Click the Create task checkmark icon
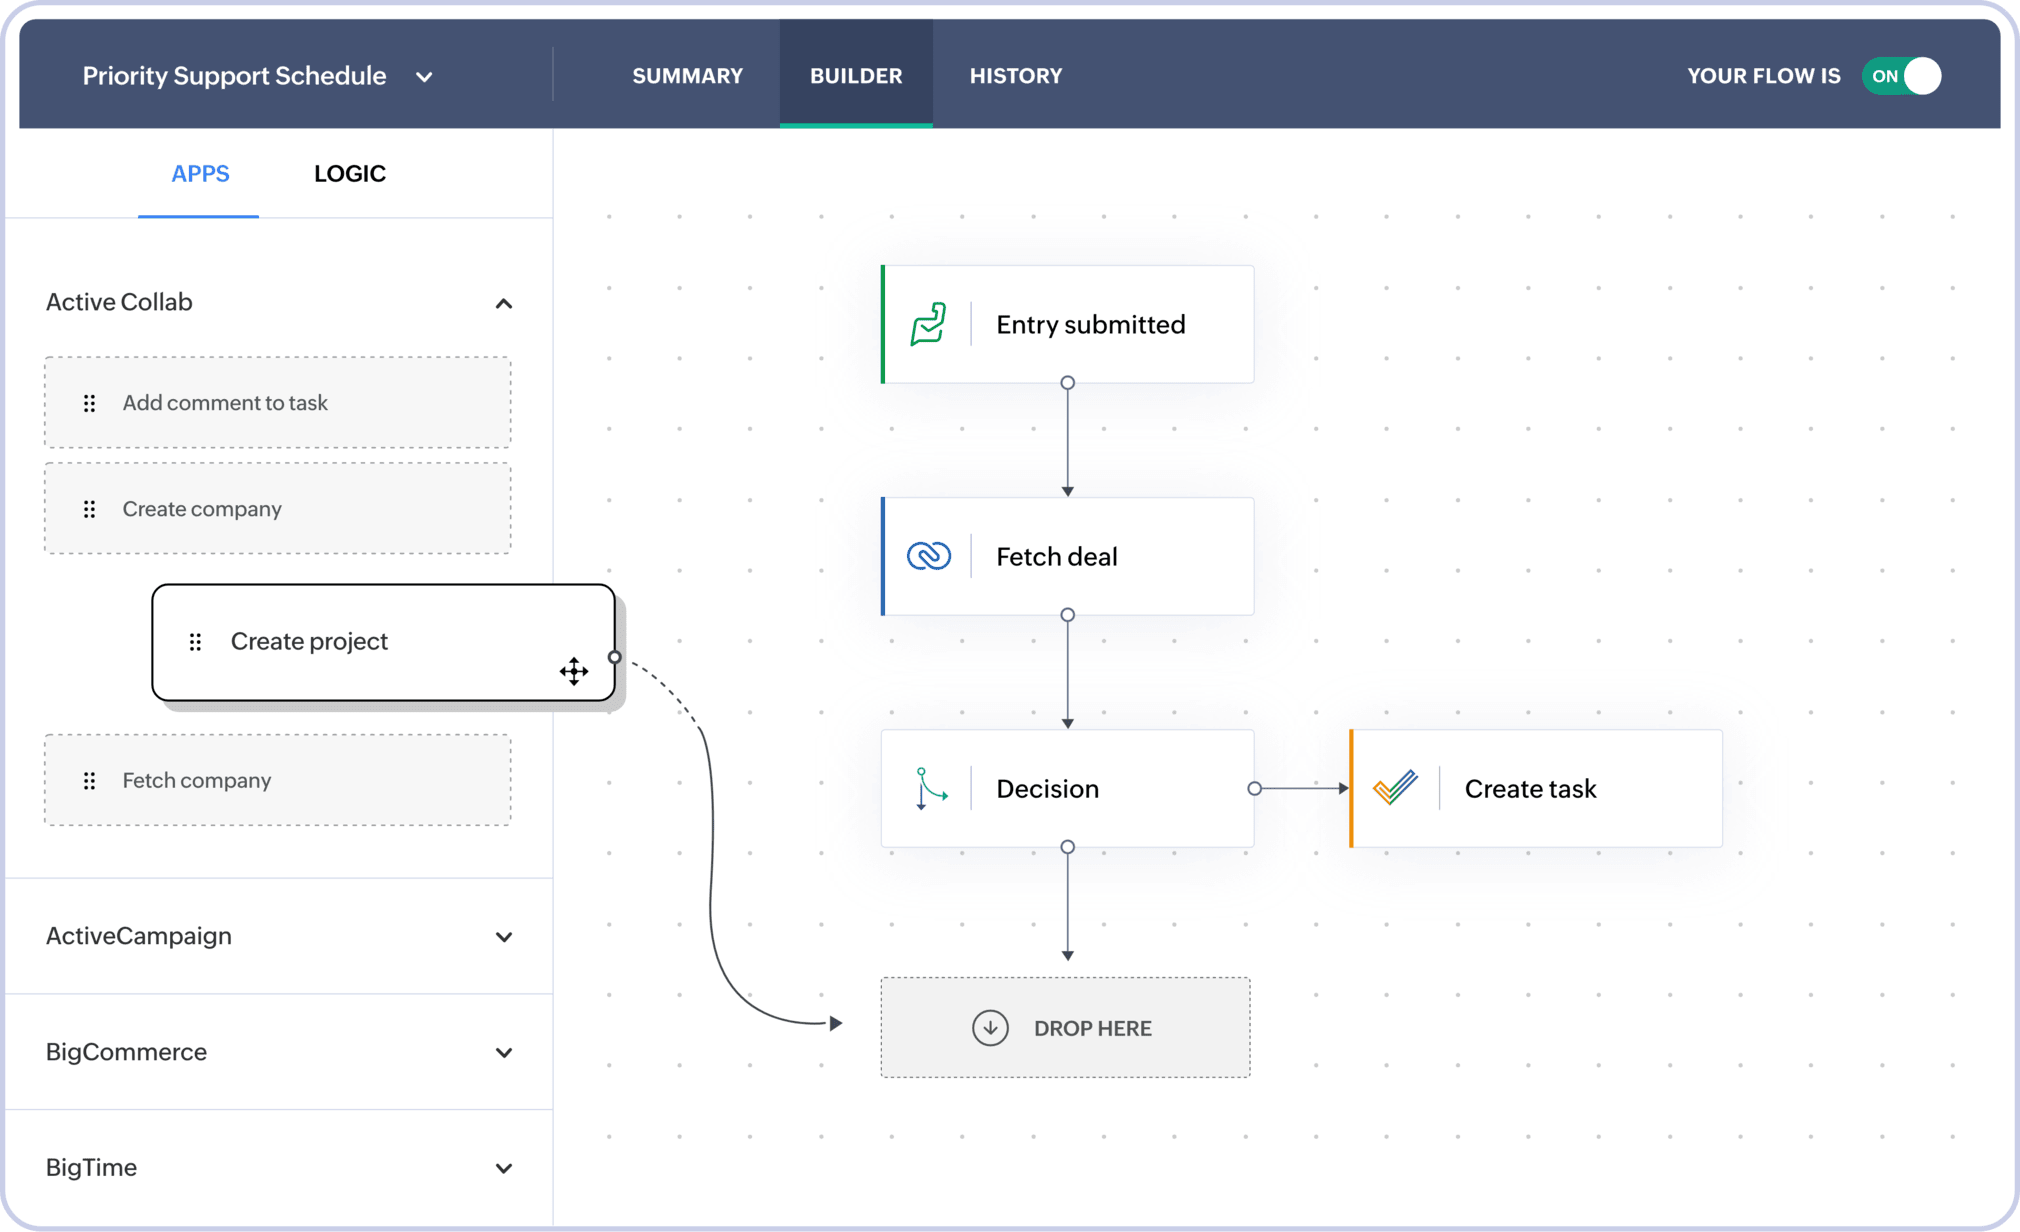 click(1396, 788)
